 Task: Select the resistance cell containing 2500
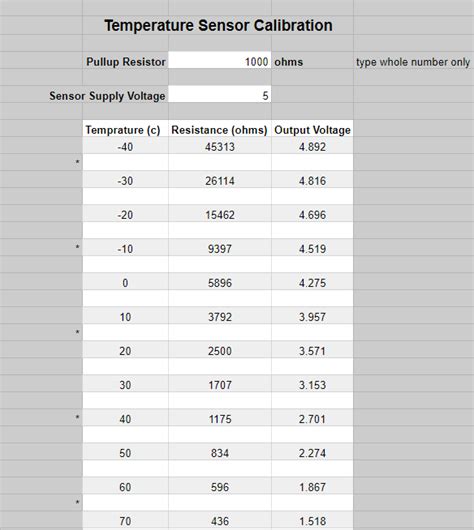(x=219, y=350)
